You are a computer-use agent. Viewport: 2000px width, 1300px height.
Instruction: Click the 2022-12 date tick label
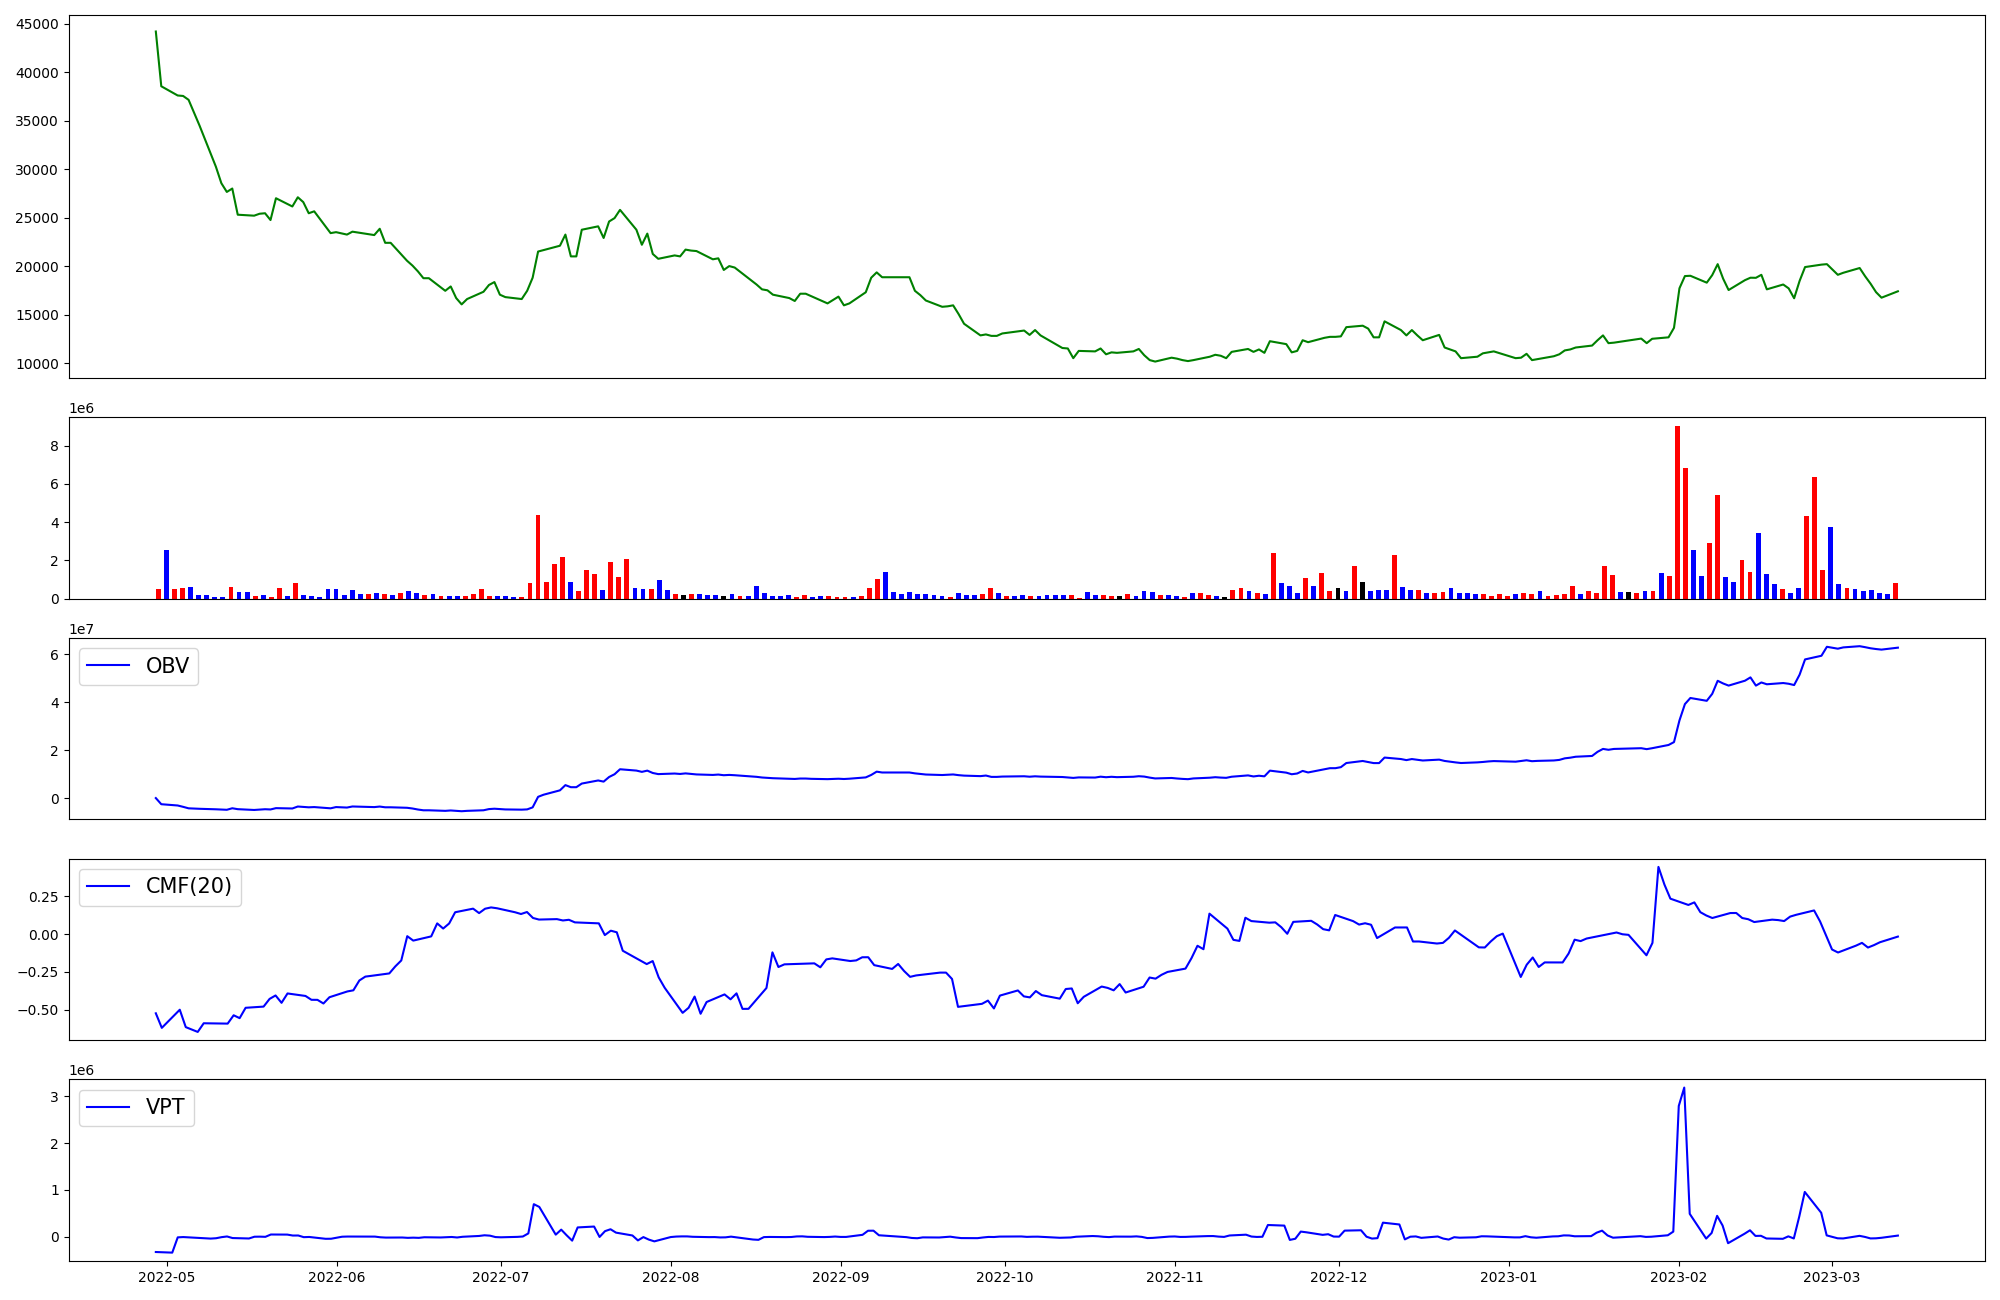point(1339,1277)
